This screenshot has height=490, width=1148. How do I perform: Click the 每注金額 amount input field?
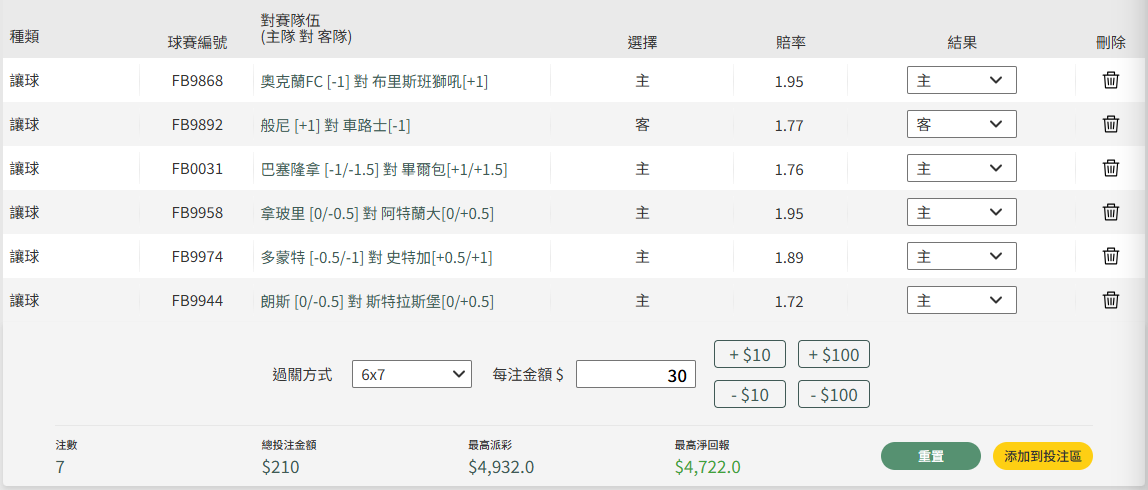[x=635, y=375]
